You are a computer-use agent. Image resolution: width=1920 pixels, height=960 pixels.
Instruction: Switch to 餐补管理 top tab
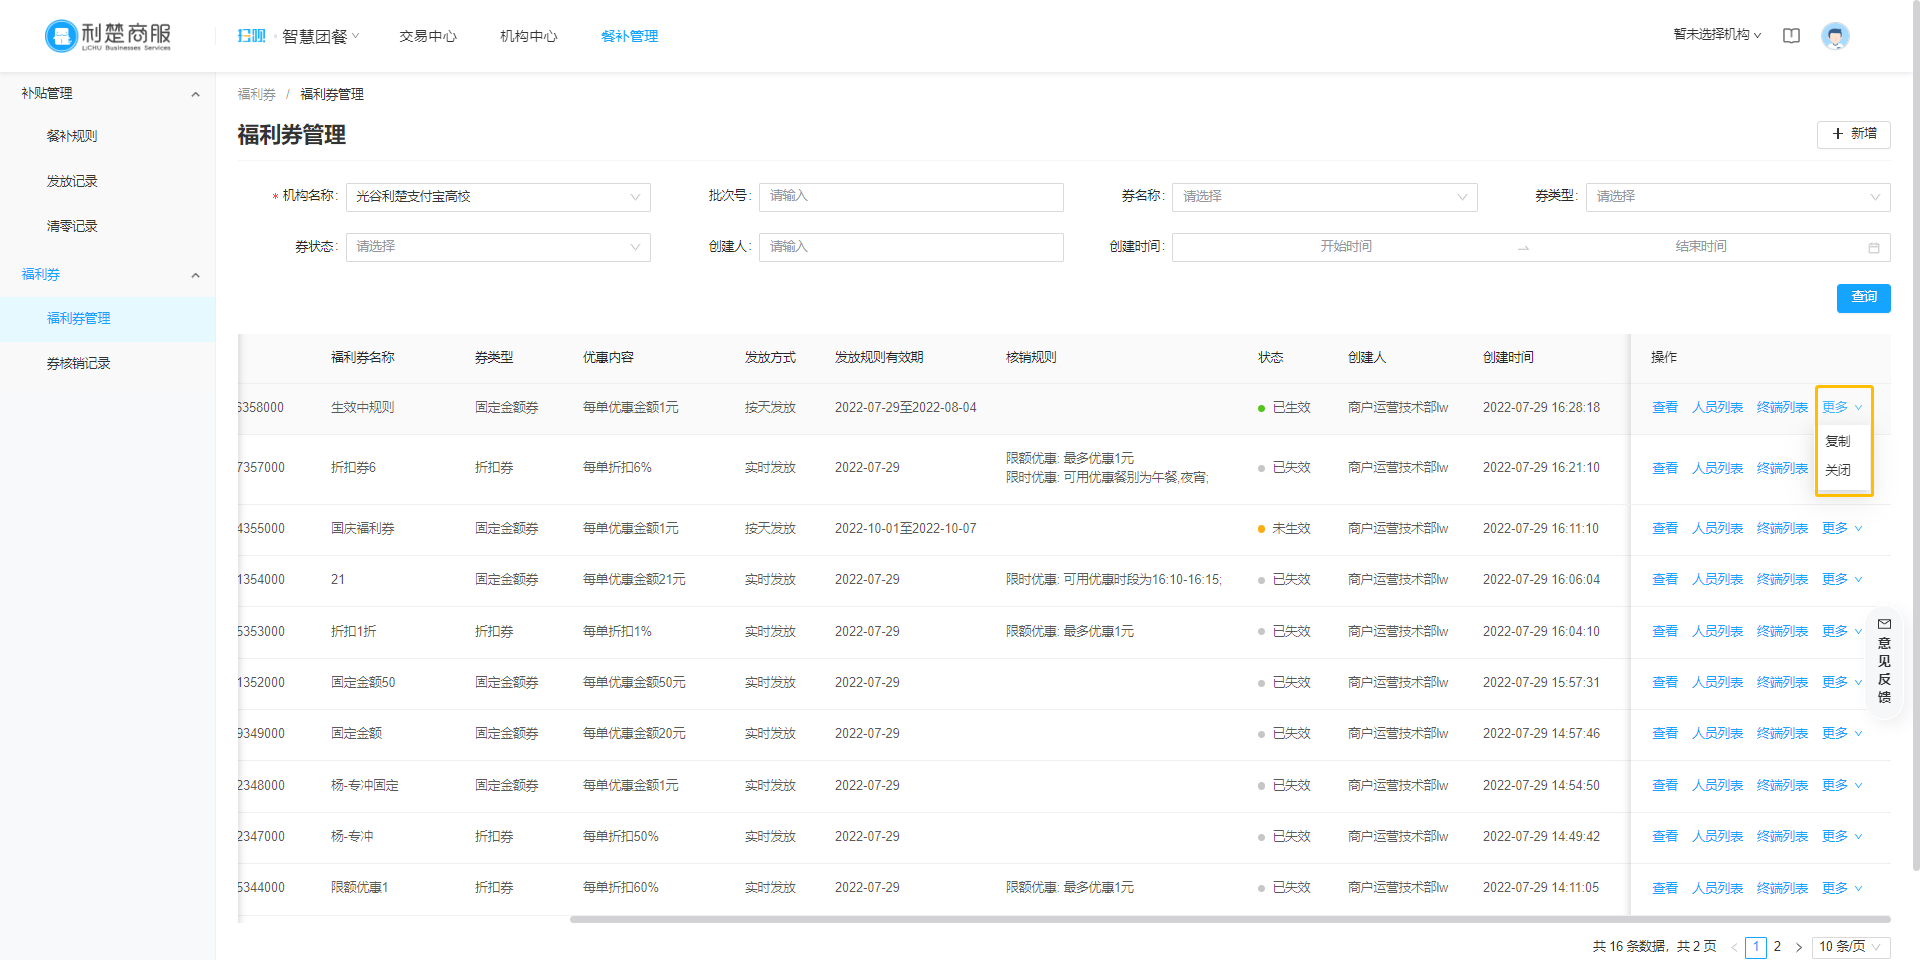[x=629, y=36]
